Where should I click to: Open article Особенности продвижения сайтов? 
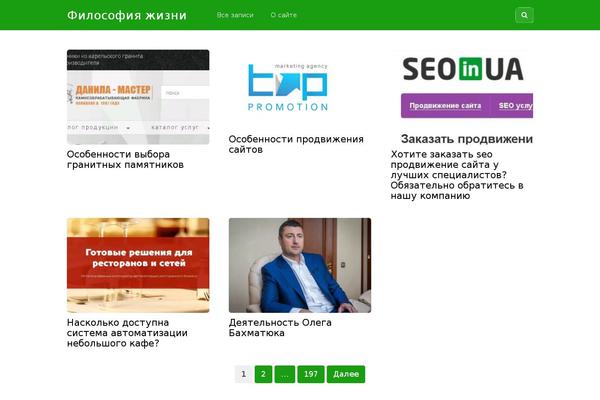point(296,144)
